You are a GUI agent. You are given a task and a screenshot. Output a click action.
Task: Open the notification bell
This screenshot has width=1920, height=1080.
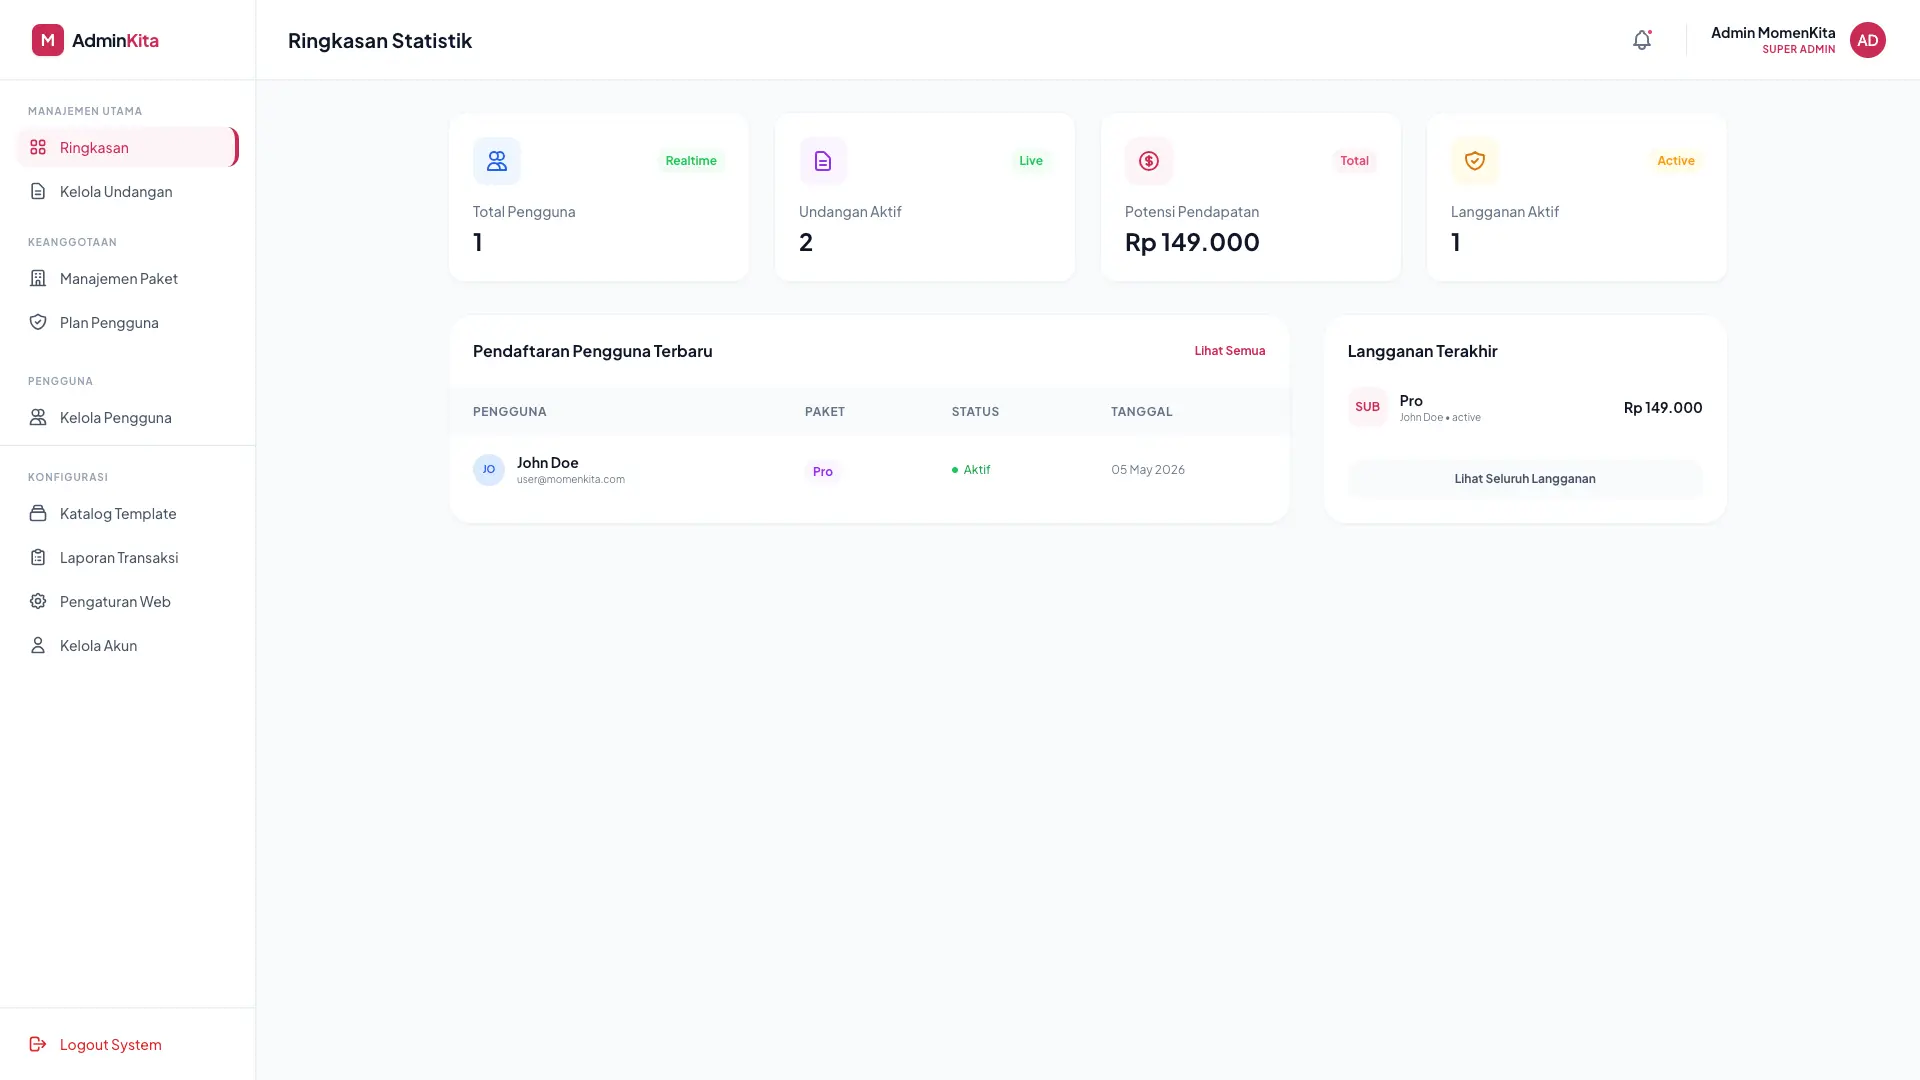pyautogui.click(x=1642, y=40)
